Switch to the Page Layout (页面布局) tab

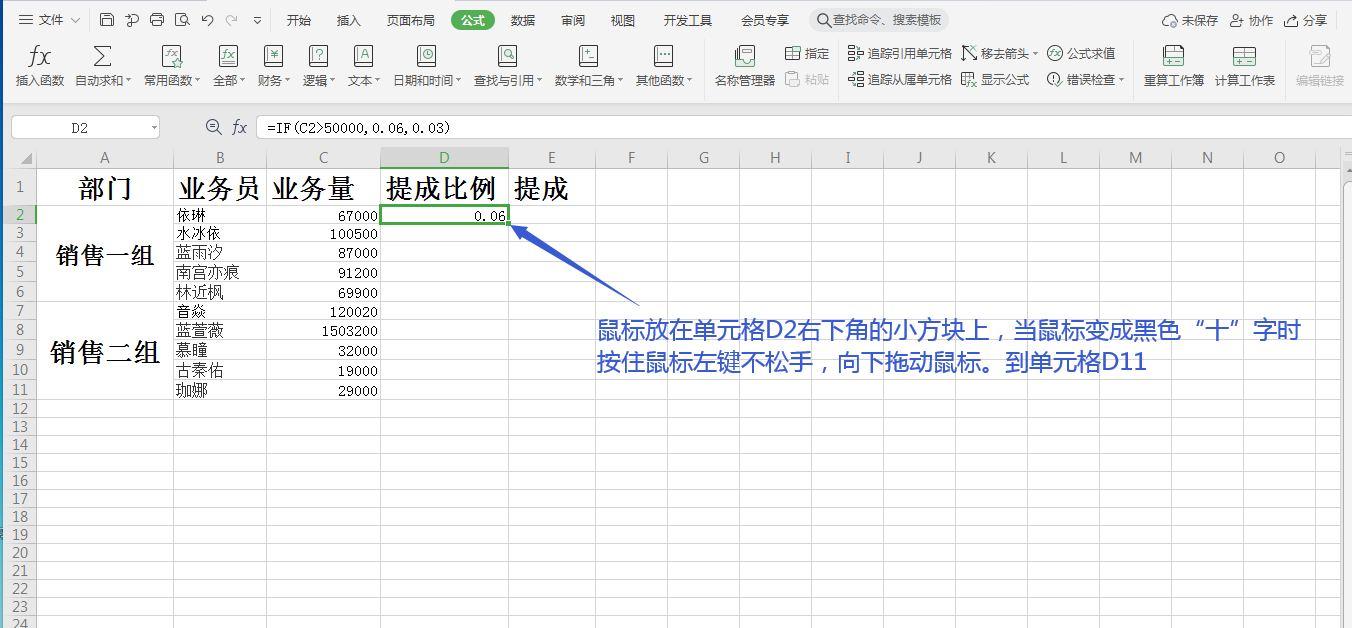pos(411,20)
